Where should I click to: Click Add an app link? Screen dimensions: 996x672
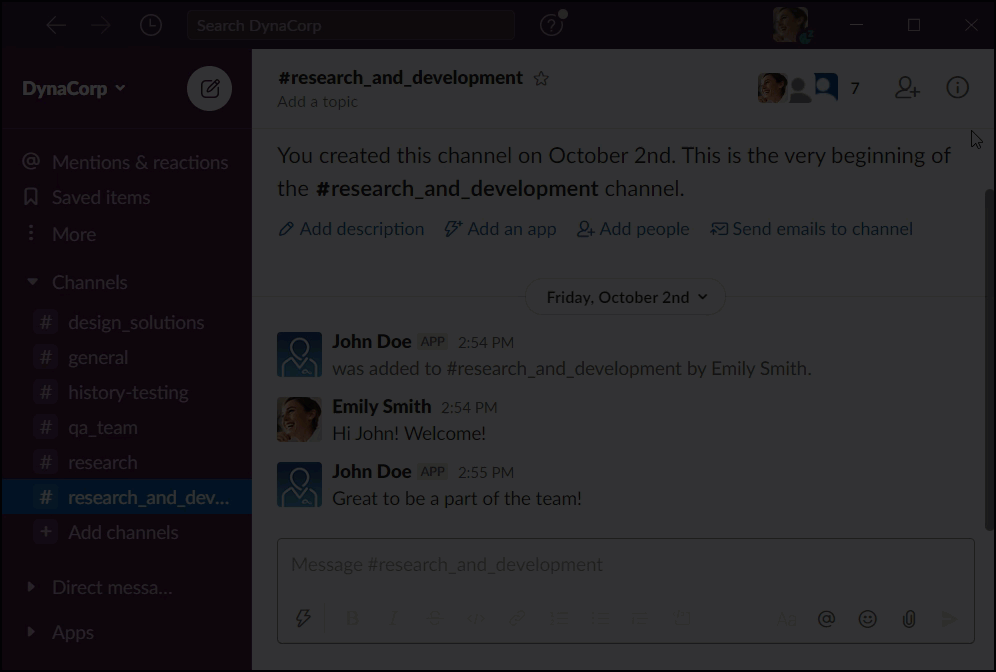tap(501, 229)
